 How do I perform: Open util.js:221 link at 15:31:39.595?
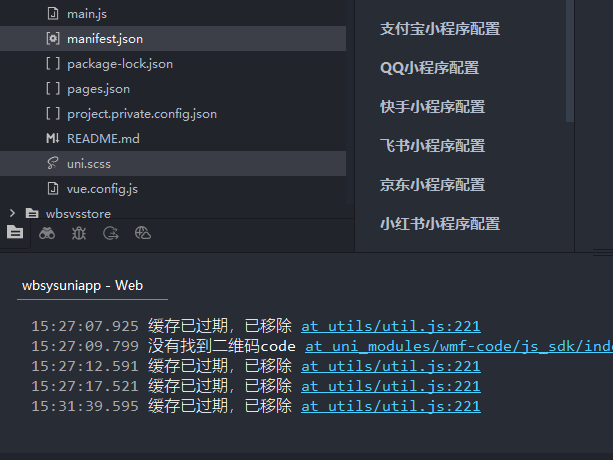391,406
